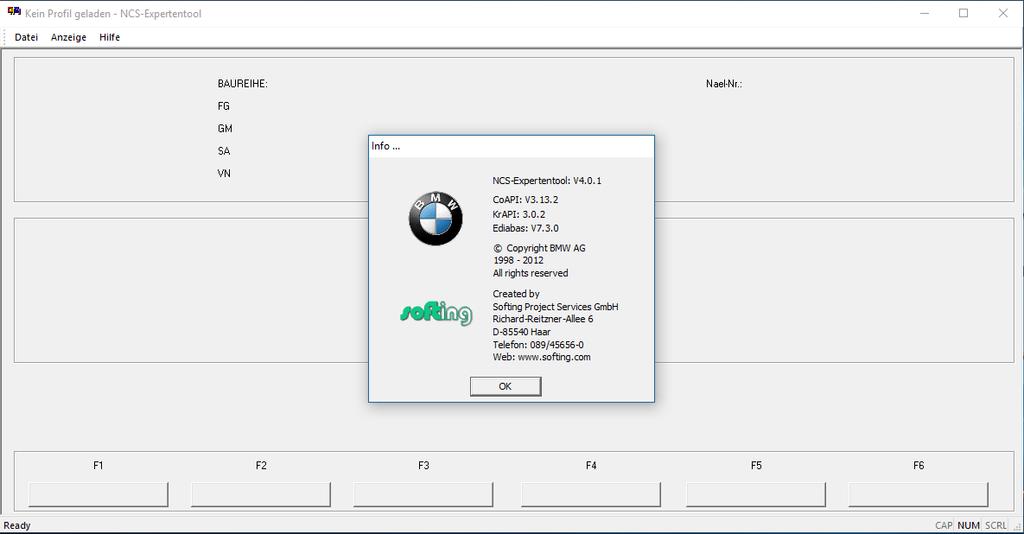Open the Hilfe menu
Screen dimensions: 1024x534
(x=110, y=37)
